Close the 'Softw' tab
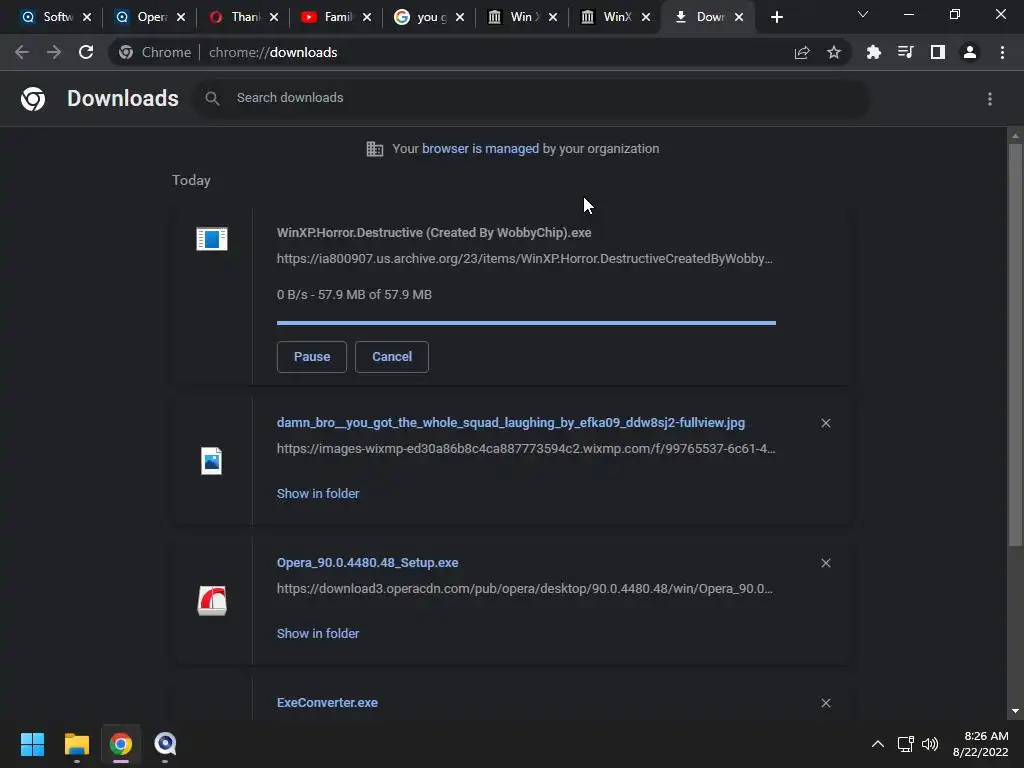This screenshot has width=1024, height=768. click(87, 17)
